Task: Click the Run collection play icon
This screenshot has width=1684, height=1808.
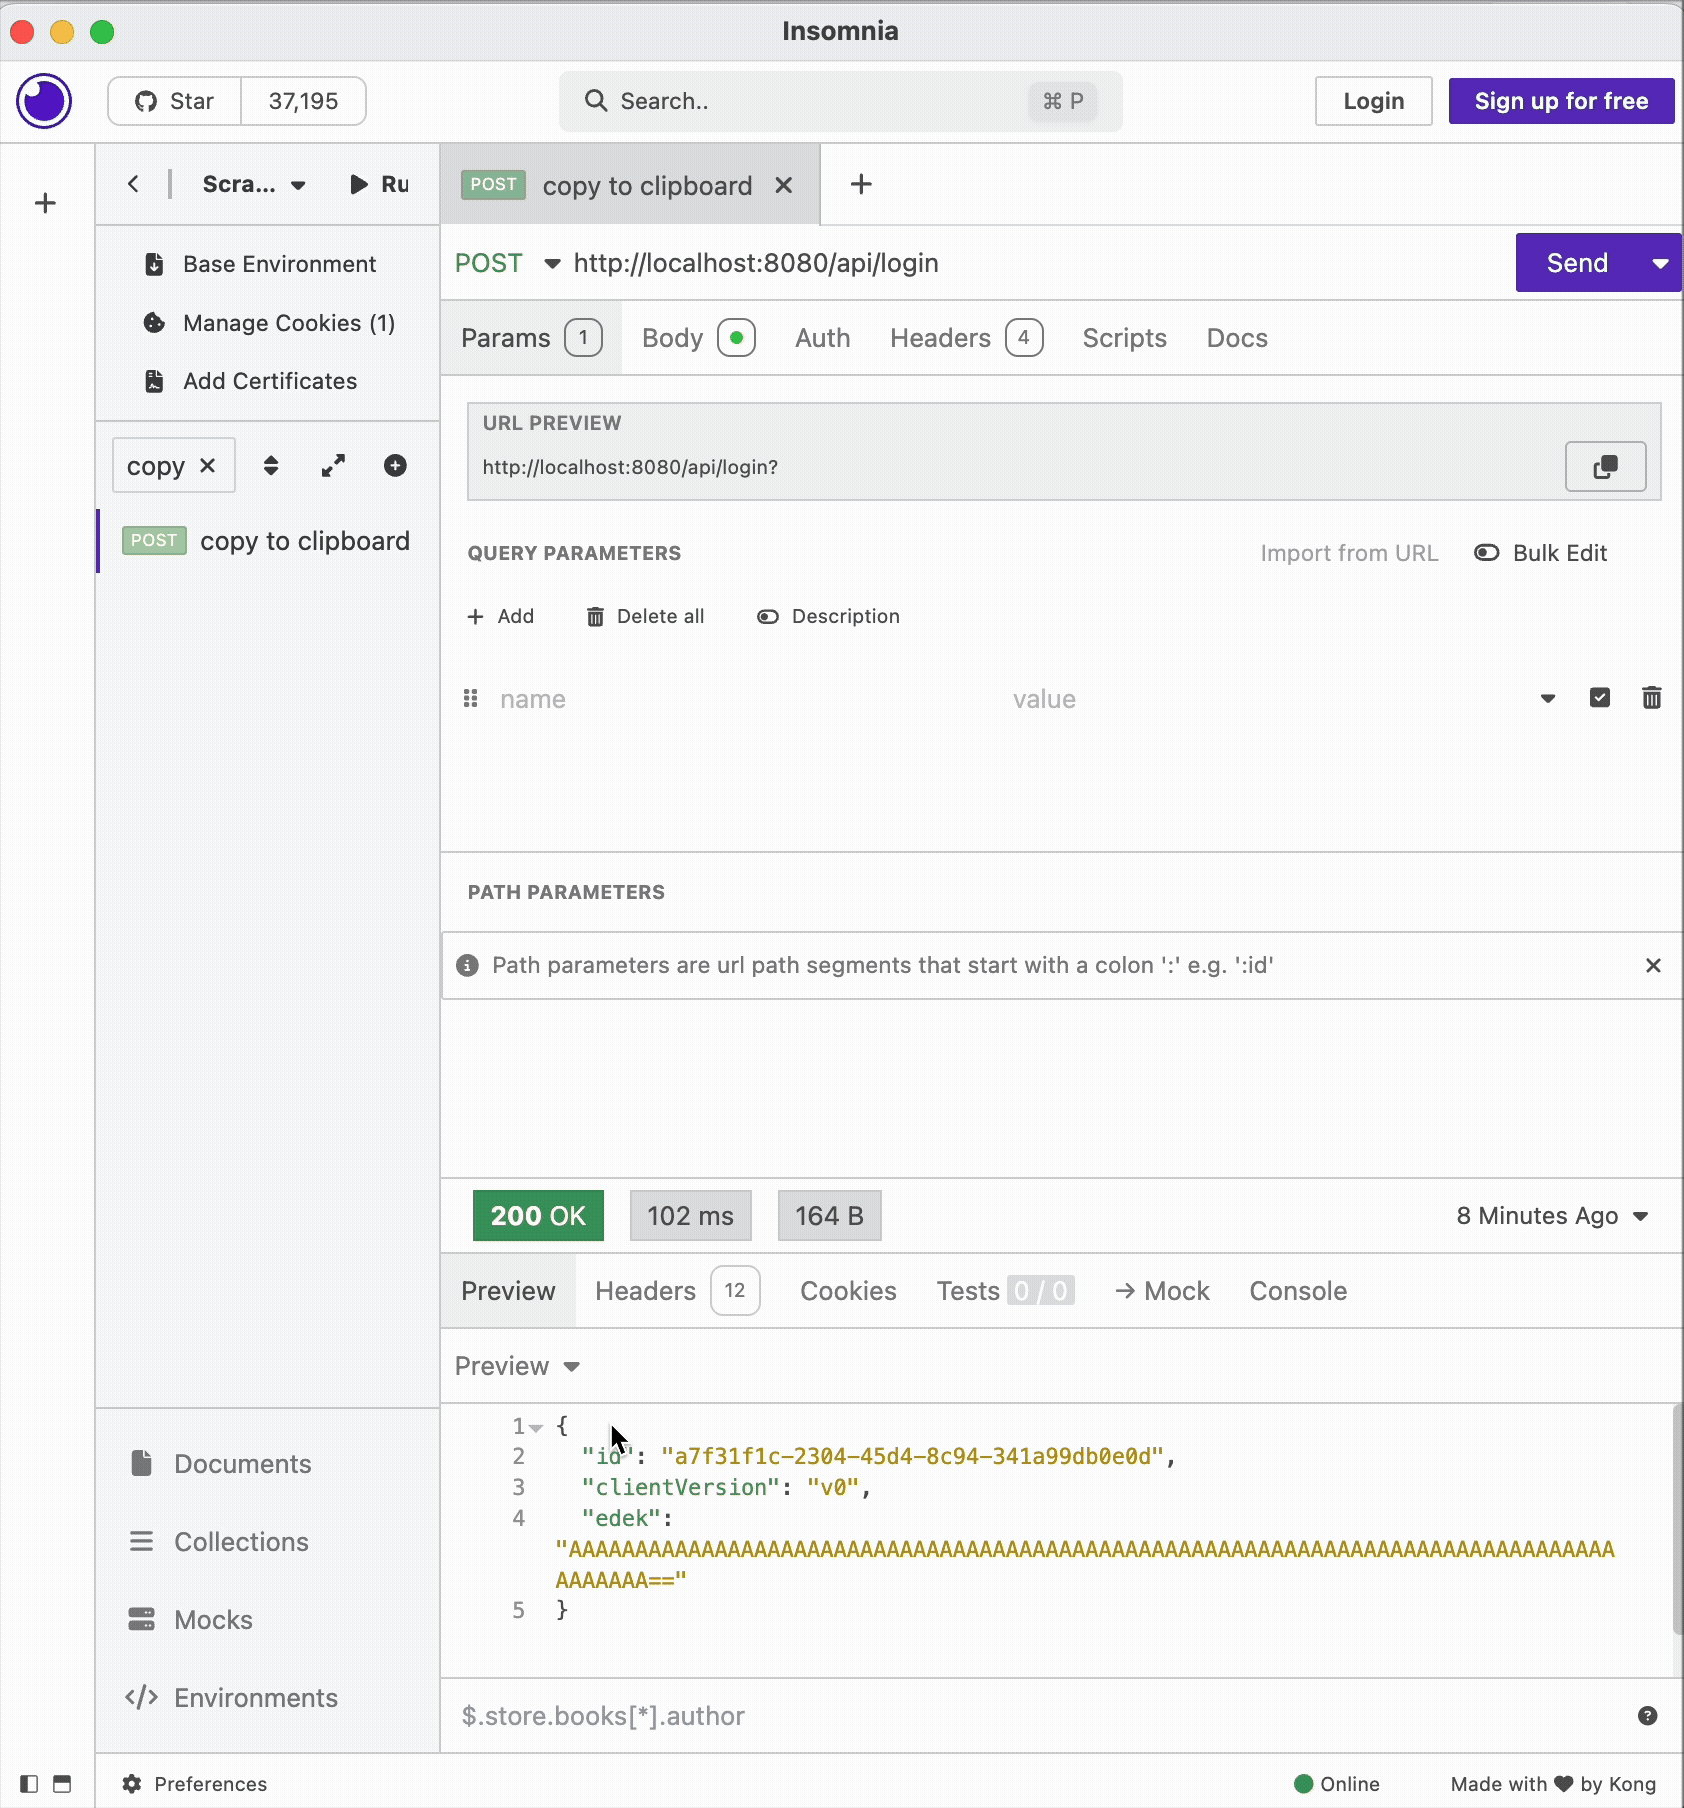Action: pos(358,184)
